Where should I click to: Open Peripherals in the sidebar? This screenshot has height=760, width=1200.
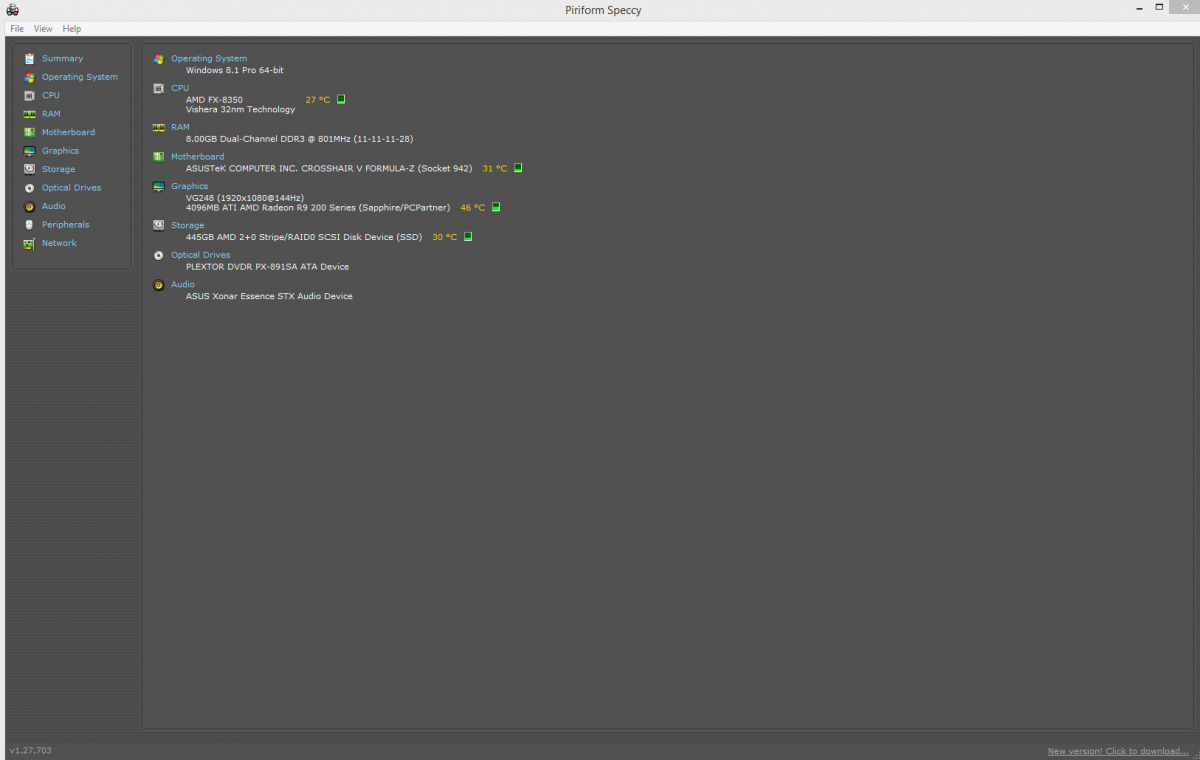coord(65,225)
